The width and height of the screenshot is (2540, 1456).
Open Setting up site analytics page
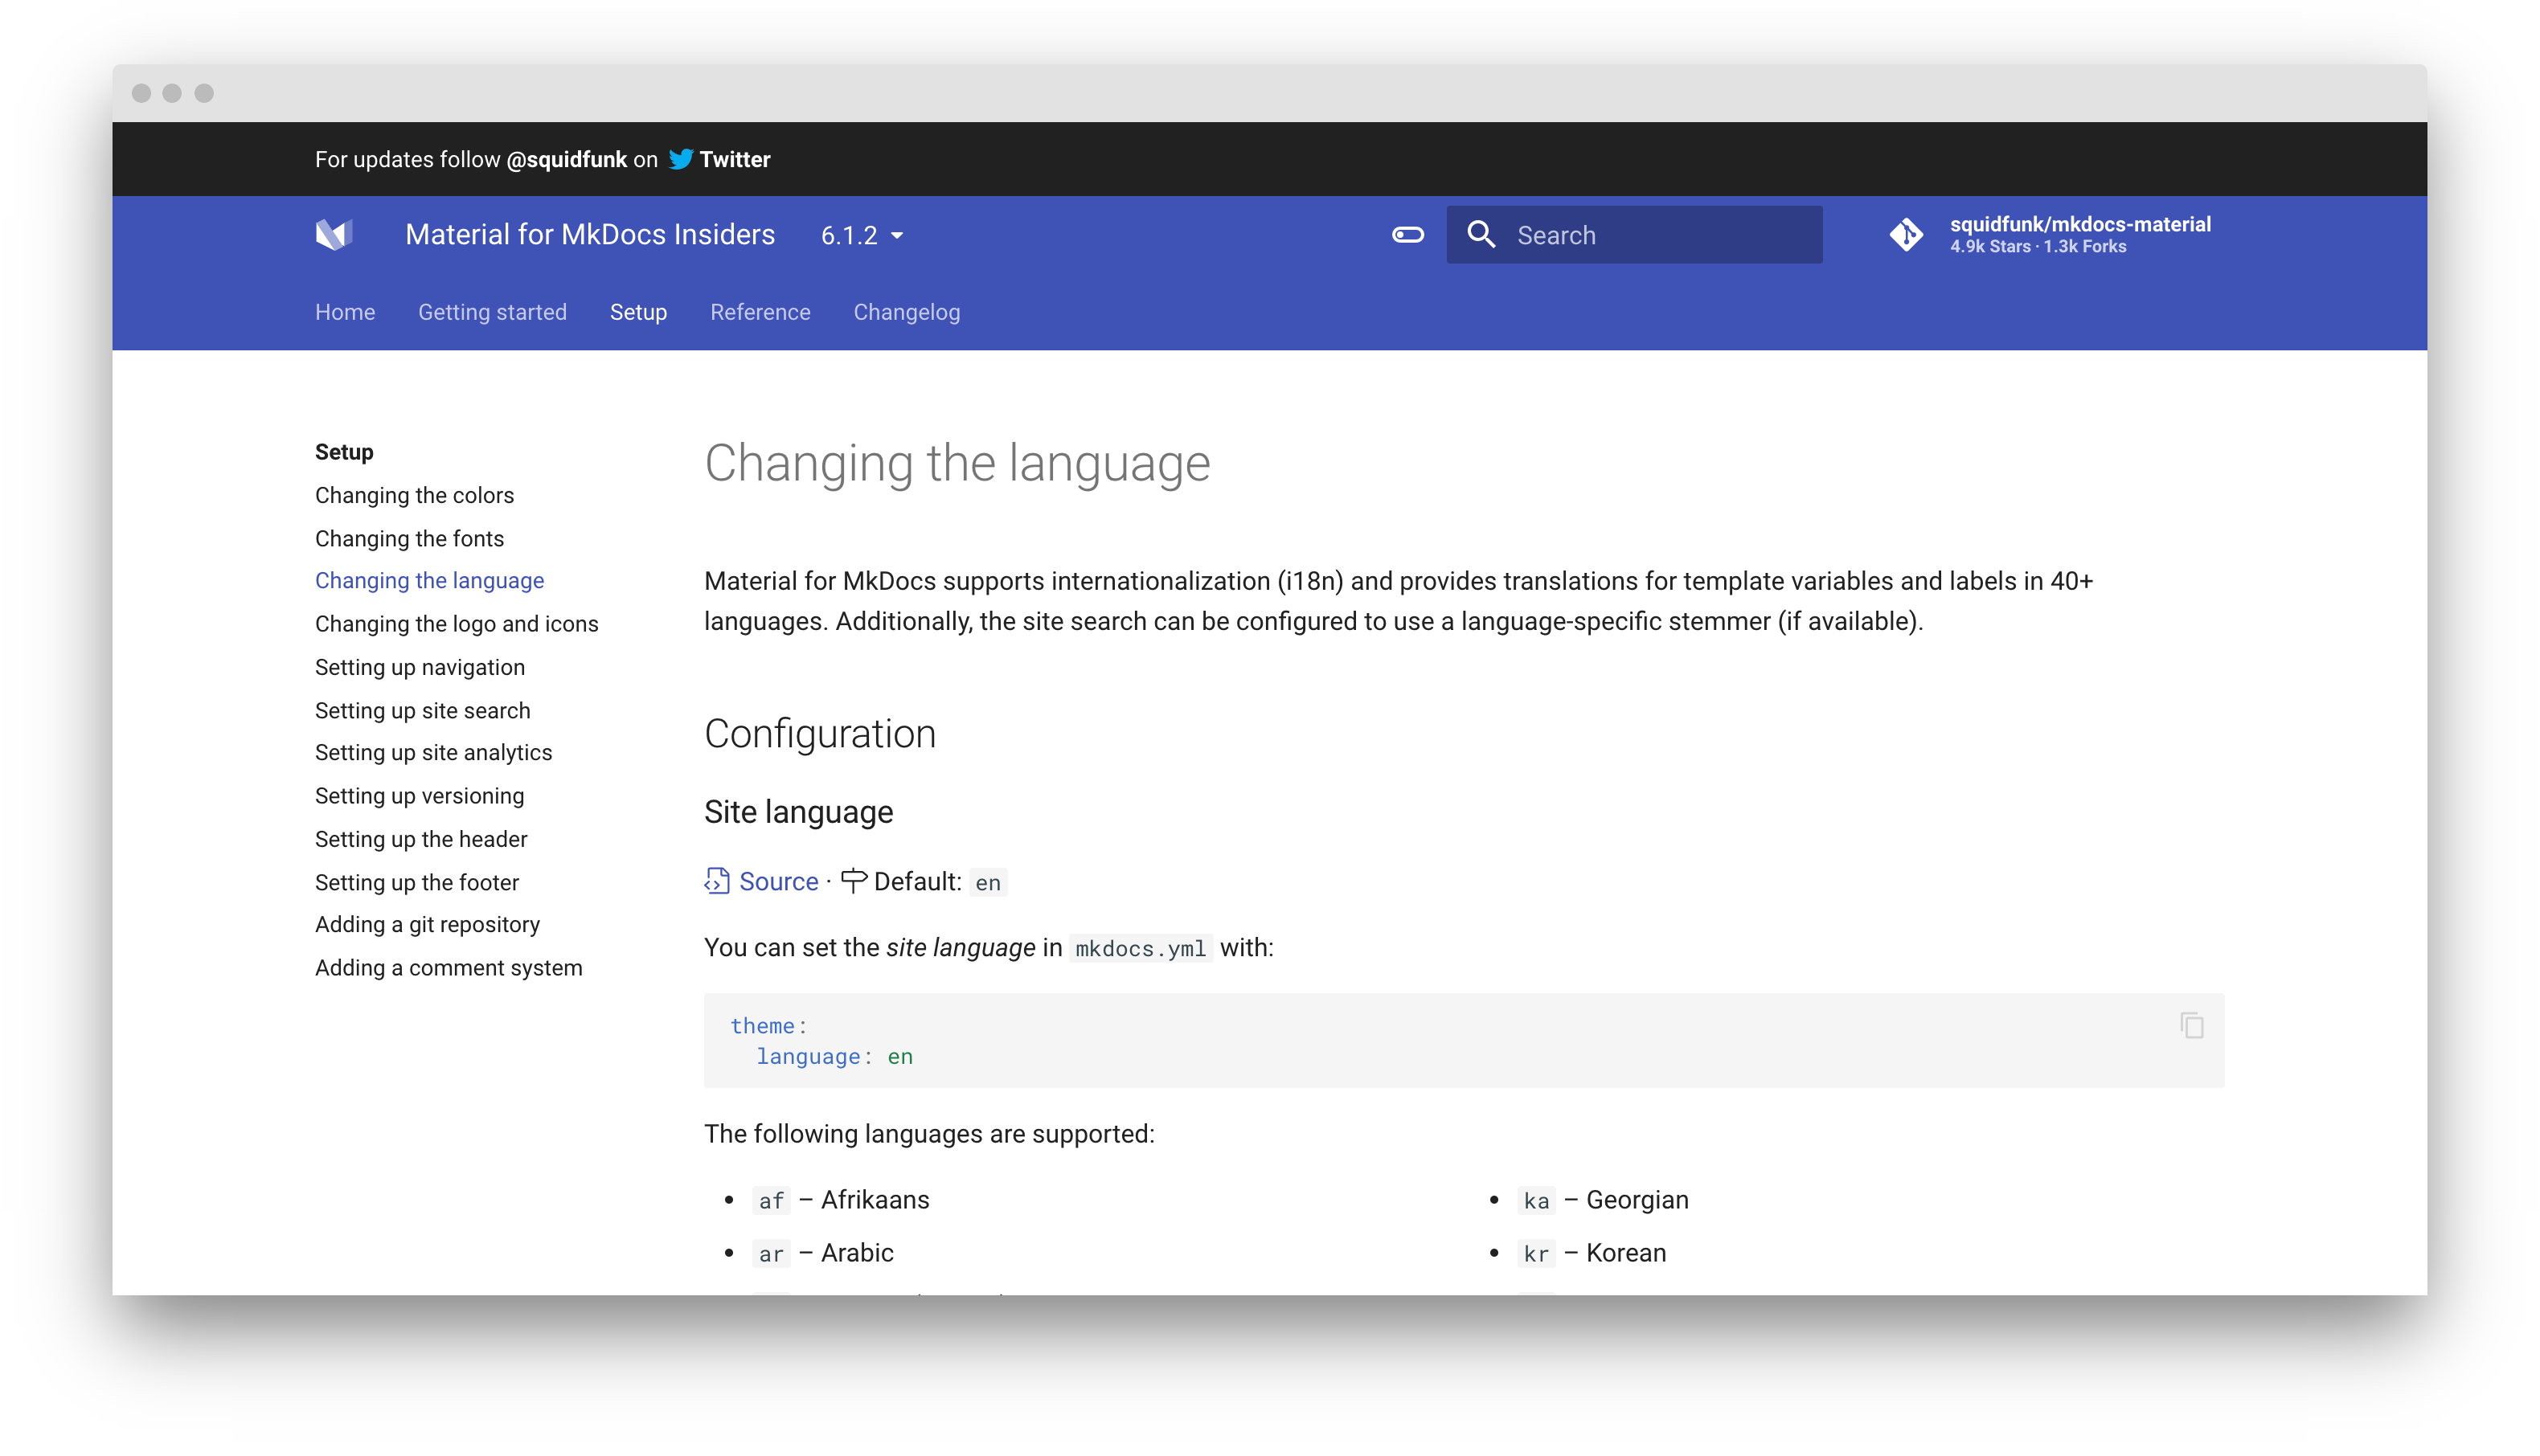point(433,753)
